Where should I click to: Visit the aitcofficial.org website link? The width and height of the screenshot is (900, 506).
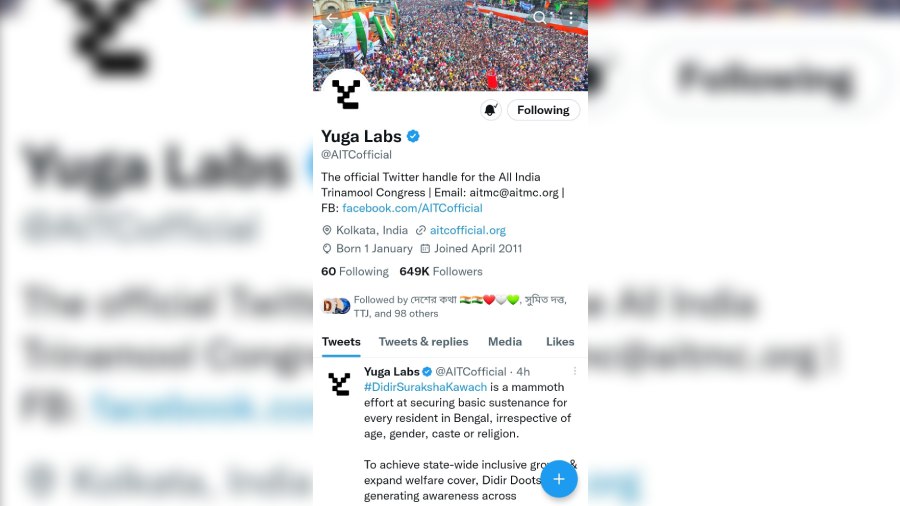[468, 230]
